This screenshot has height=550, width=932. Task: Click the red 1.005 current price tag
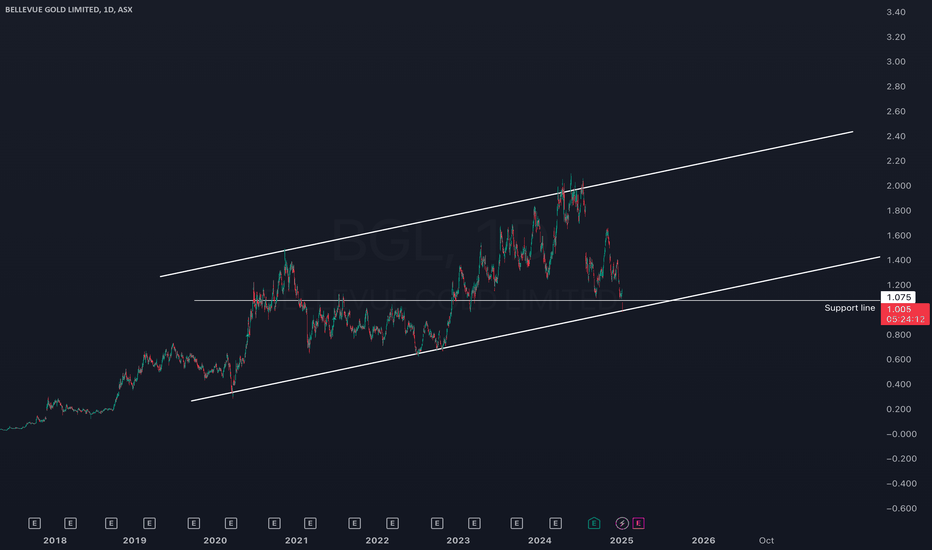pos(899,309)
